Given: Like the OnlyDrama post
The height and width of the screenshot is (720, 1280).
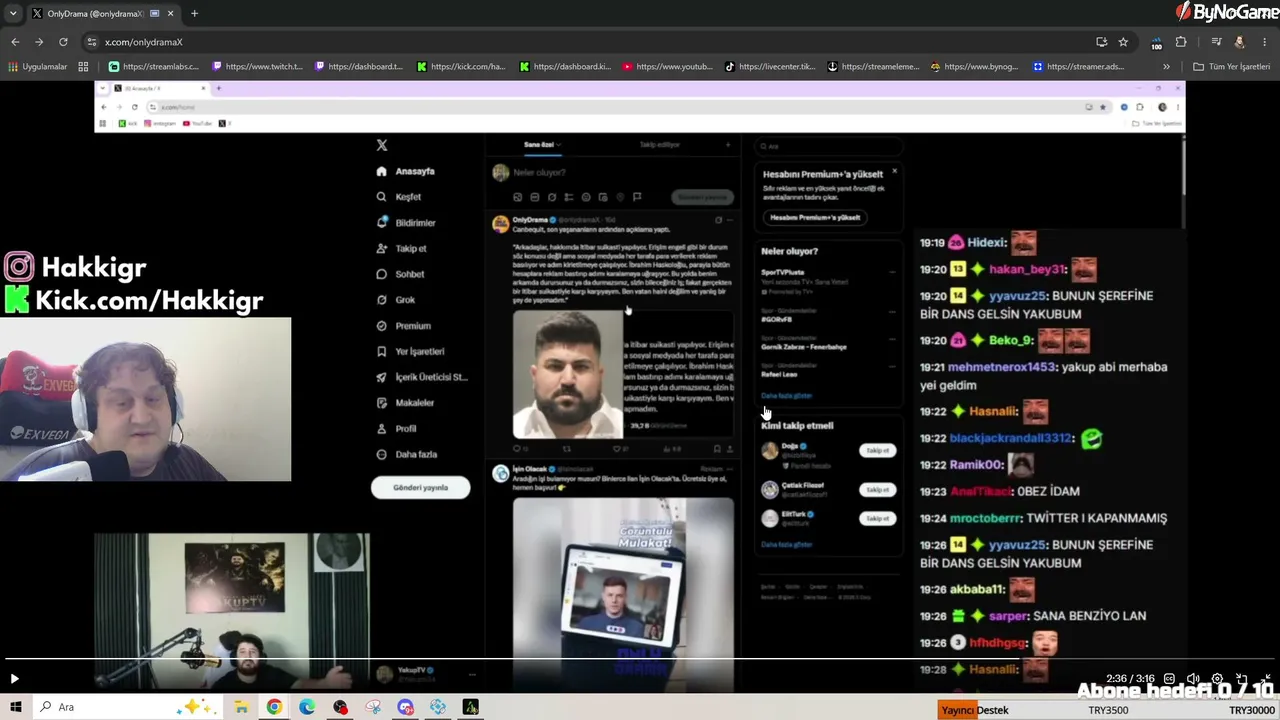Looking at the screenshot, I should [x=617, y=449].
